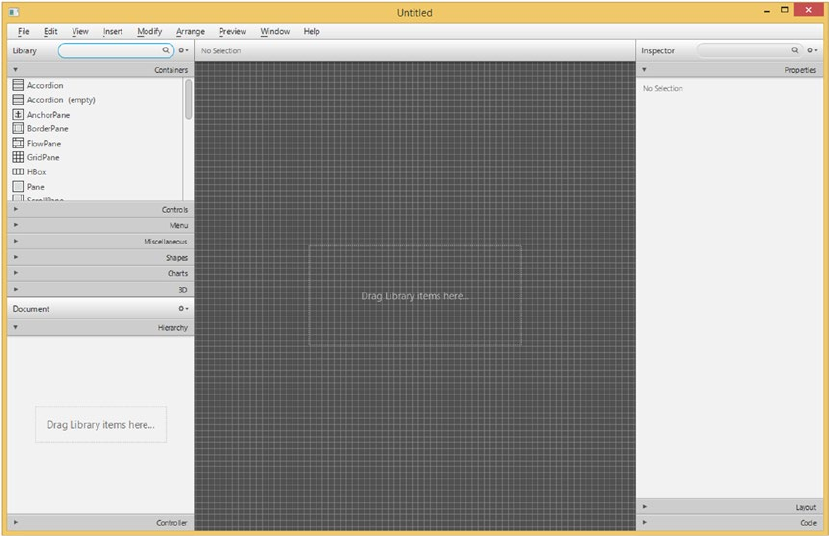Choose the HBox icon
The width and height of the screenshot is (829, 536).
pos(18,172)
